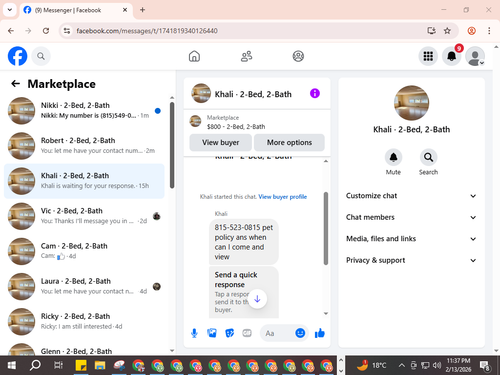Open Ricky 2-Bed, 2-Bath conversation
Screen dimensions: 500x375
click(84, 322)
